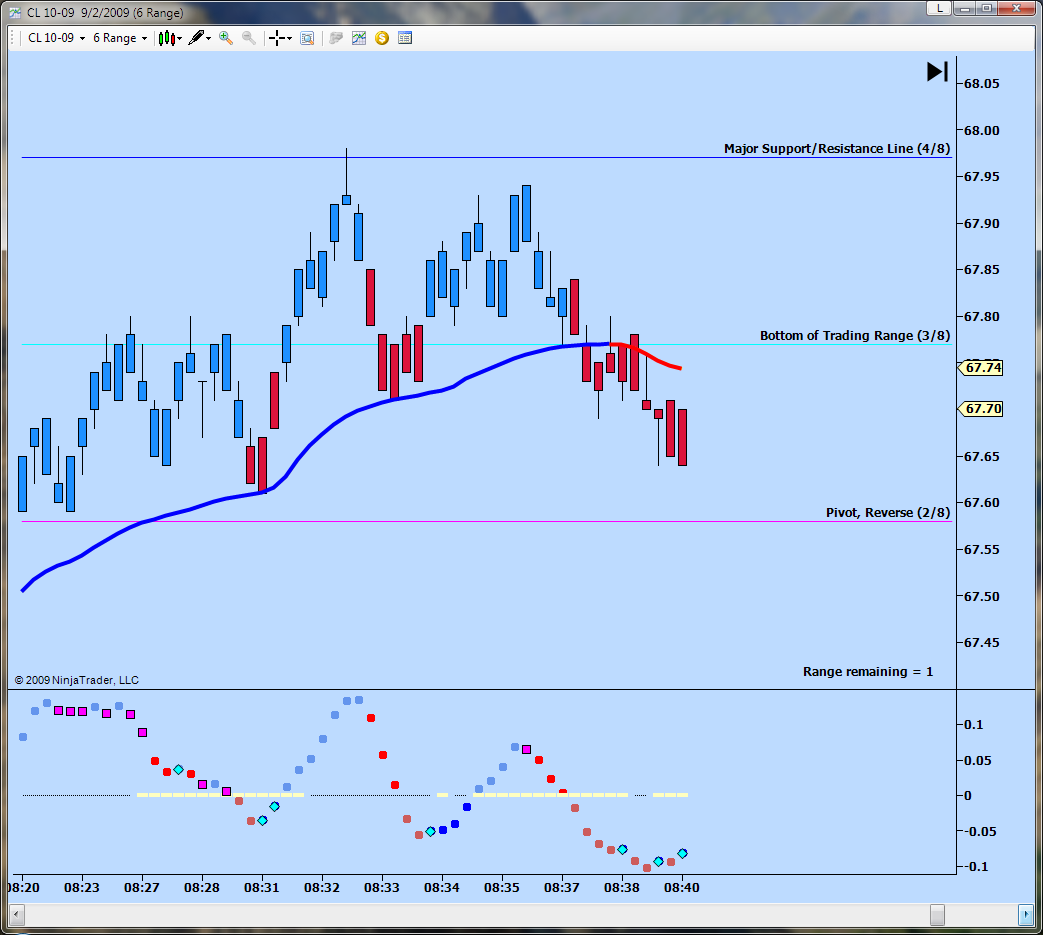The width and height of the screenshot is (1043, 935).
Task: Click the 08:27 time axis label
Action: coord(142,887)
